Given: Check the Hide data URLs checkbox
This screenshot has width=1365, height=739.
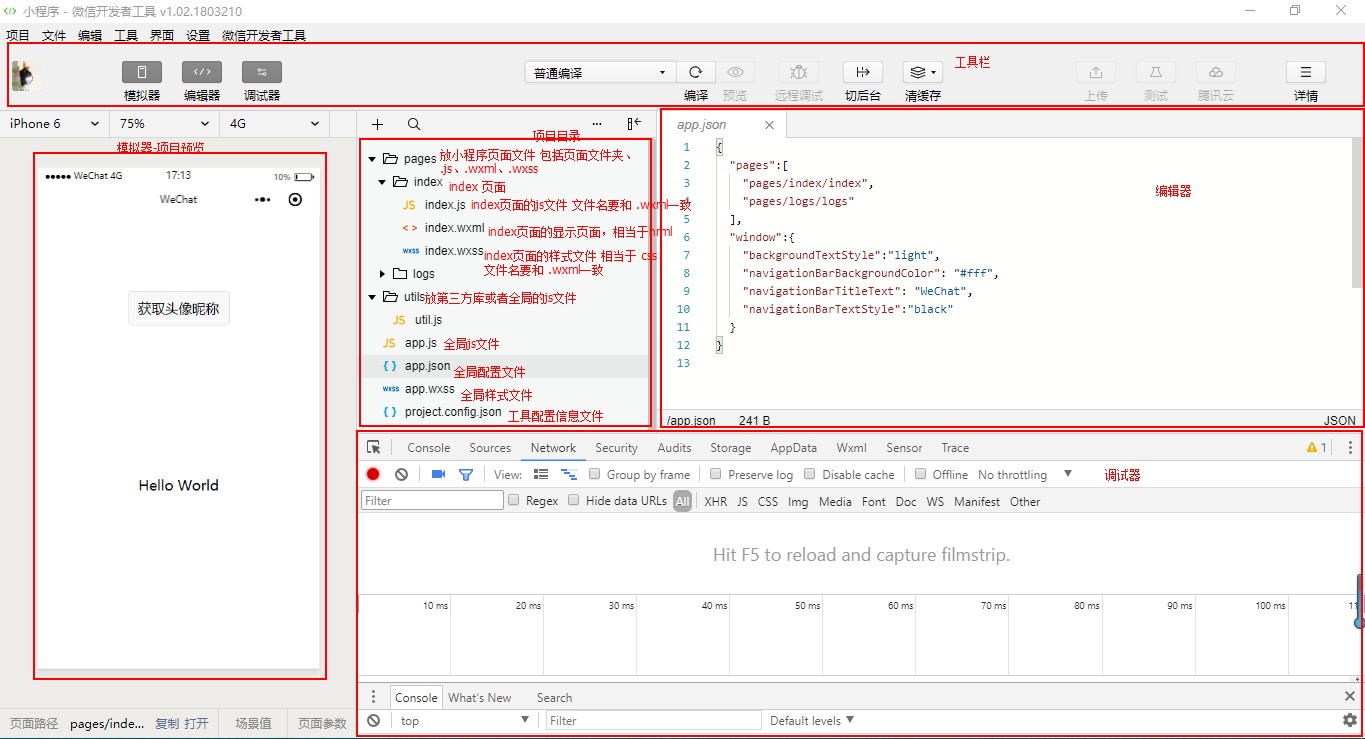Looking at the screenshot, I should tap(574, 500).
